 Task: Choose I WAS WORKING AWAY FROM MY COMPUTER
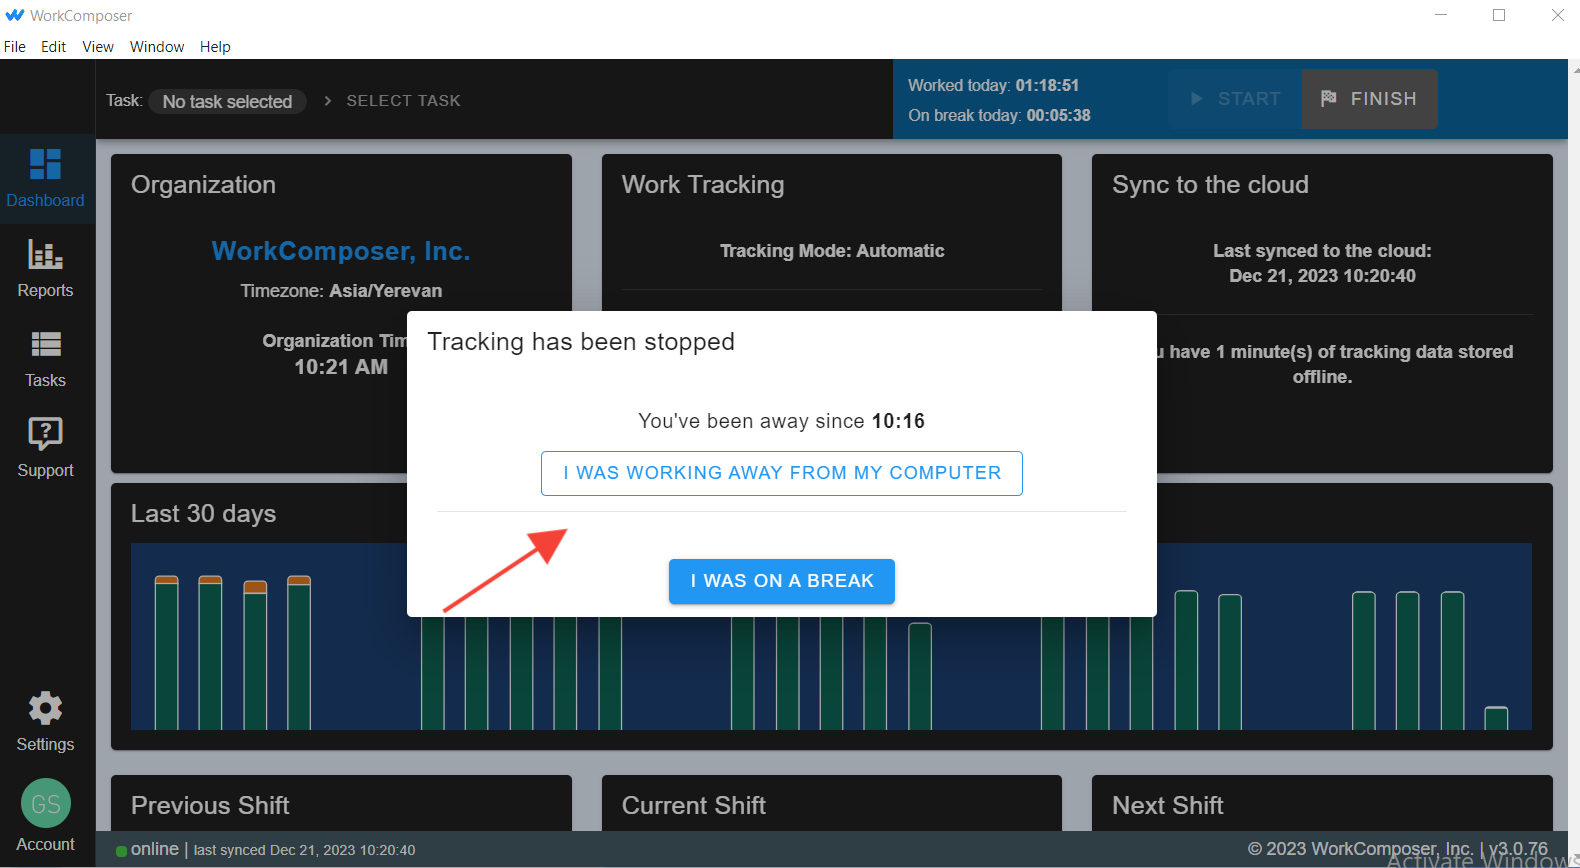(781, 473)
